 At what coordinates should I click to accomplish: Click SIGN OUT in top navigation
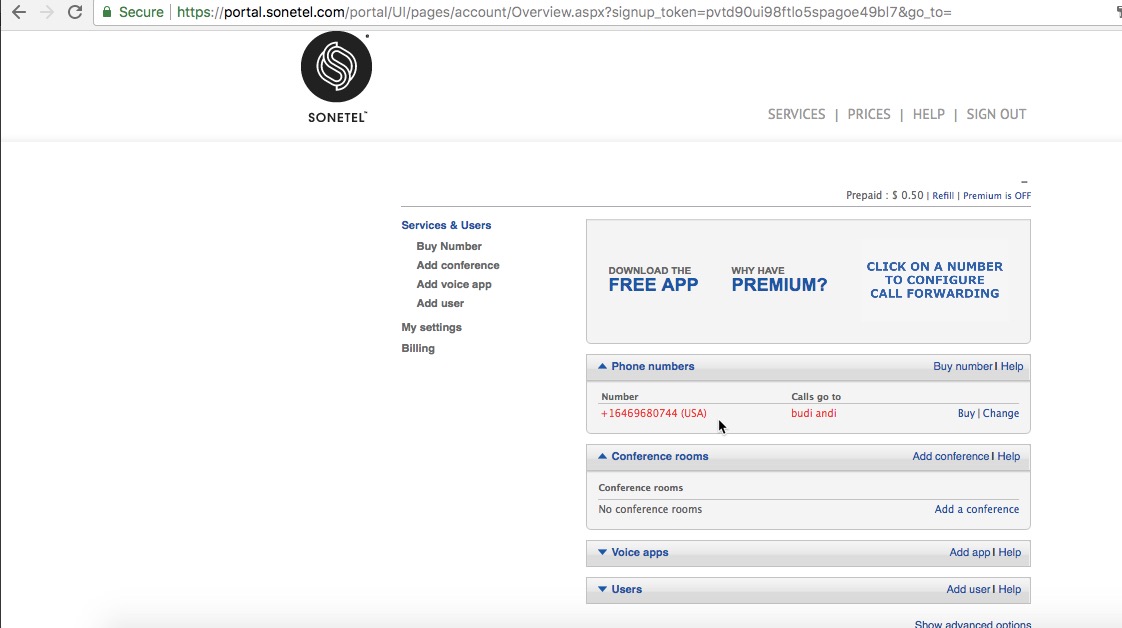point(996,114)
